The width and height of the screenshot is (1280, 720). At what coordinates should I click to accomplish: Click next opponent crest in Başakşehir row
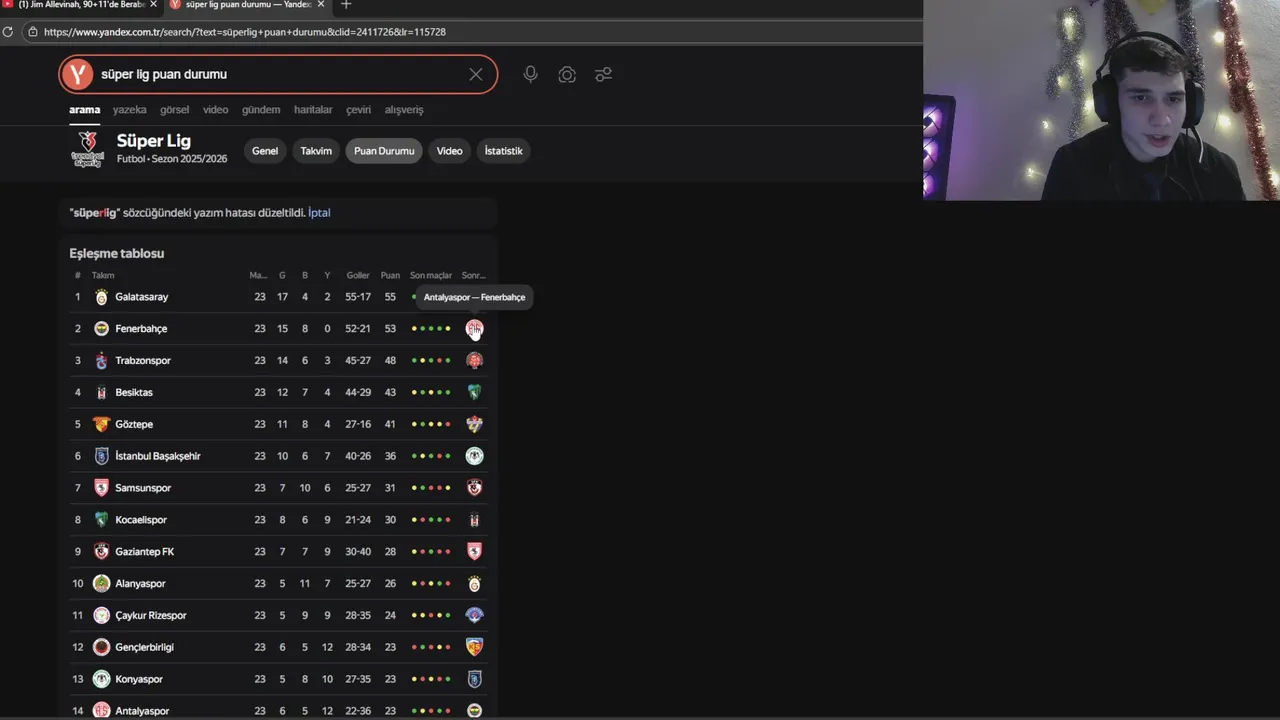(475, 456)
